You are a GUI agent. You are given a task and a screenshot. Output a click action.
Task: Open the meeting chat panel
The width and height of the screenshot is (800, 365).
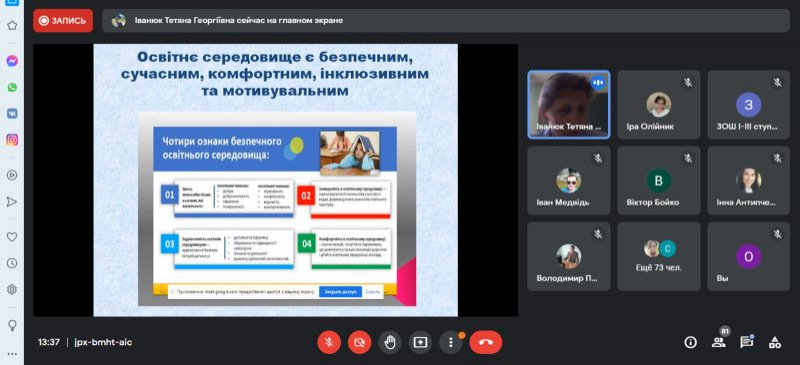pos(747,342)
